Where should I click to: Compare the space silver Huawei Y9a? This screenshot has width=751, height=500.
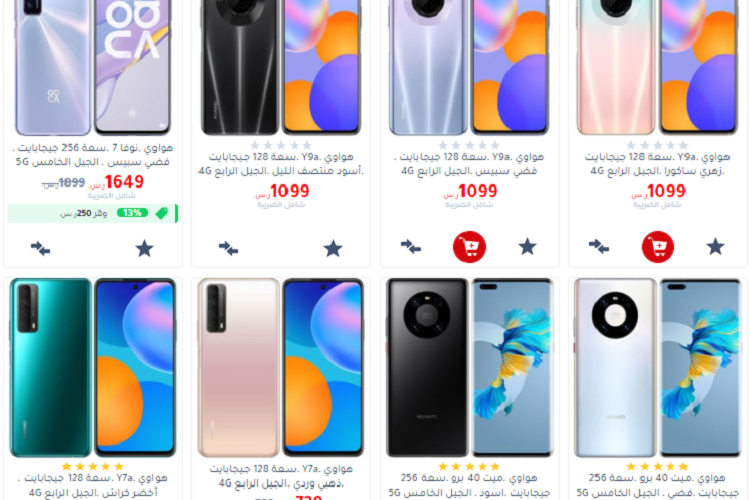pyautogui.click(x=411, y=247)
